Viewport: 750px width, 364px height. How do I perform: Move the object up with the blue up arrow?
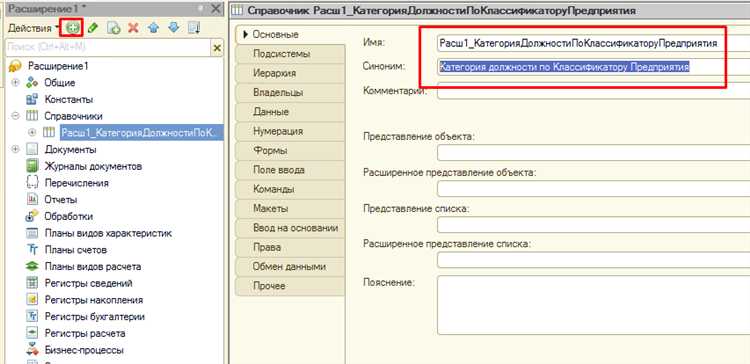(154, 28)
